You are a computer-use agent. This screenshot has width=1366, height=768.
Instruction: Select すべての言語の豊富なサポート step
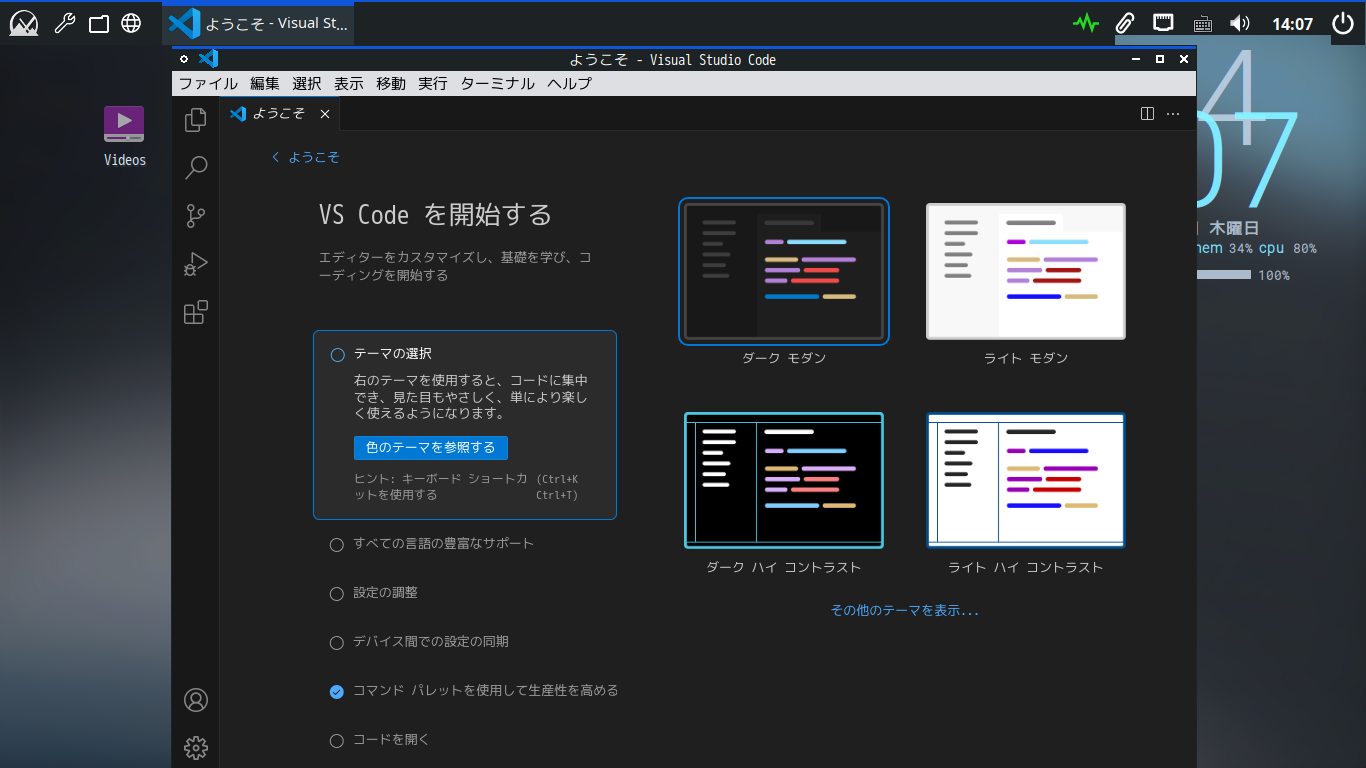click(432, 544)
